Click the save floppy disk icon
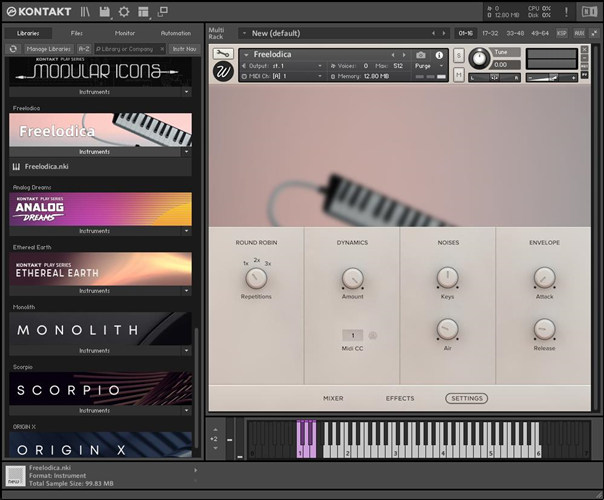The image size is (604, 500). pos(105,12)
